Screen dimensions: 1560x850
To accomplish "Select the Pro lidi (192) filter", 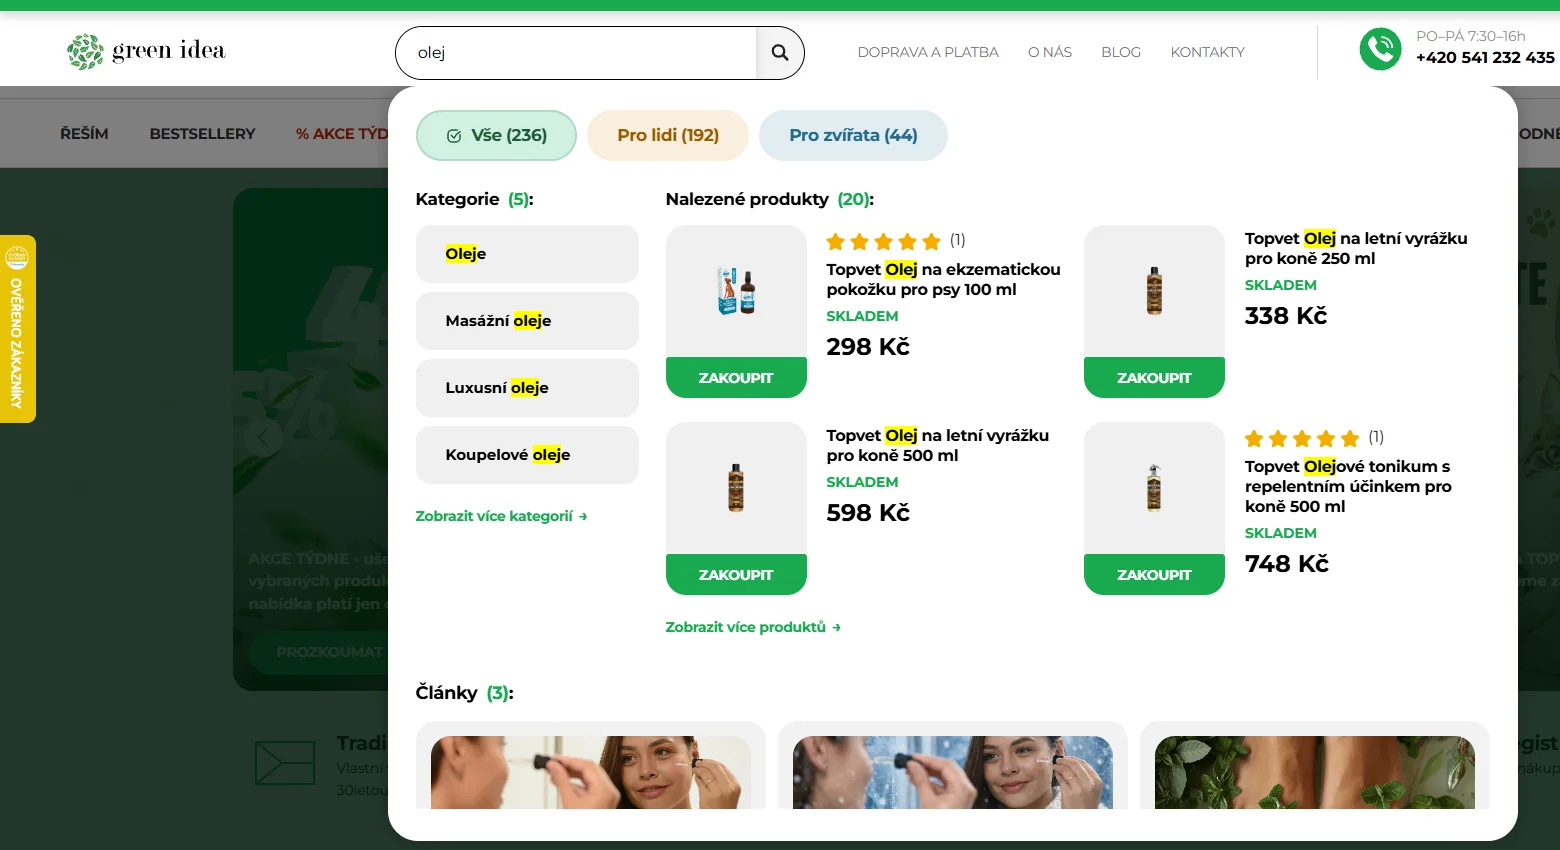I will coord(668,135).
